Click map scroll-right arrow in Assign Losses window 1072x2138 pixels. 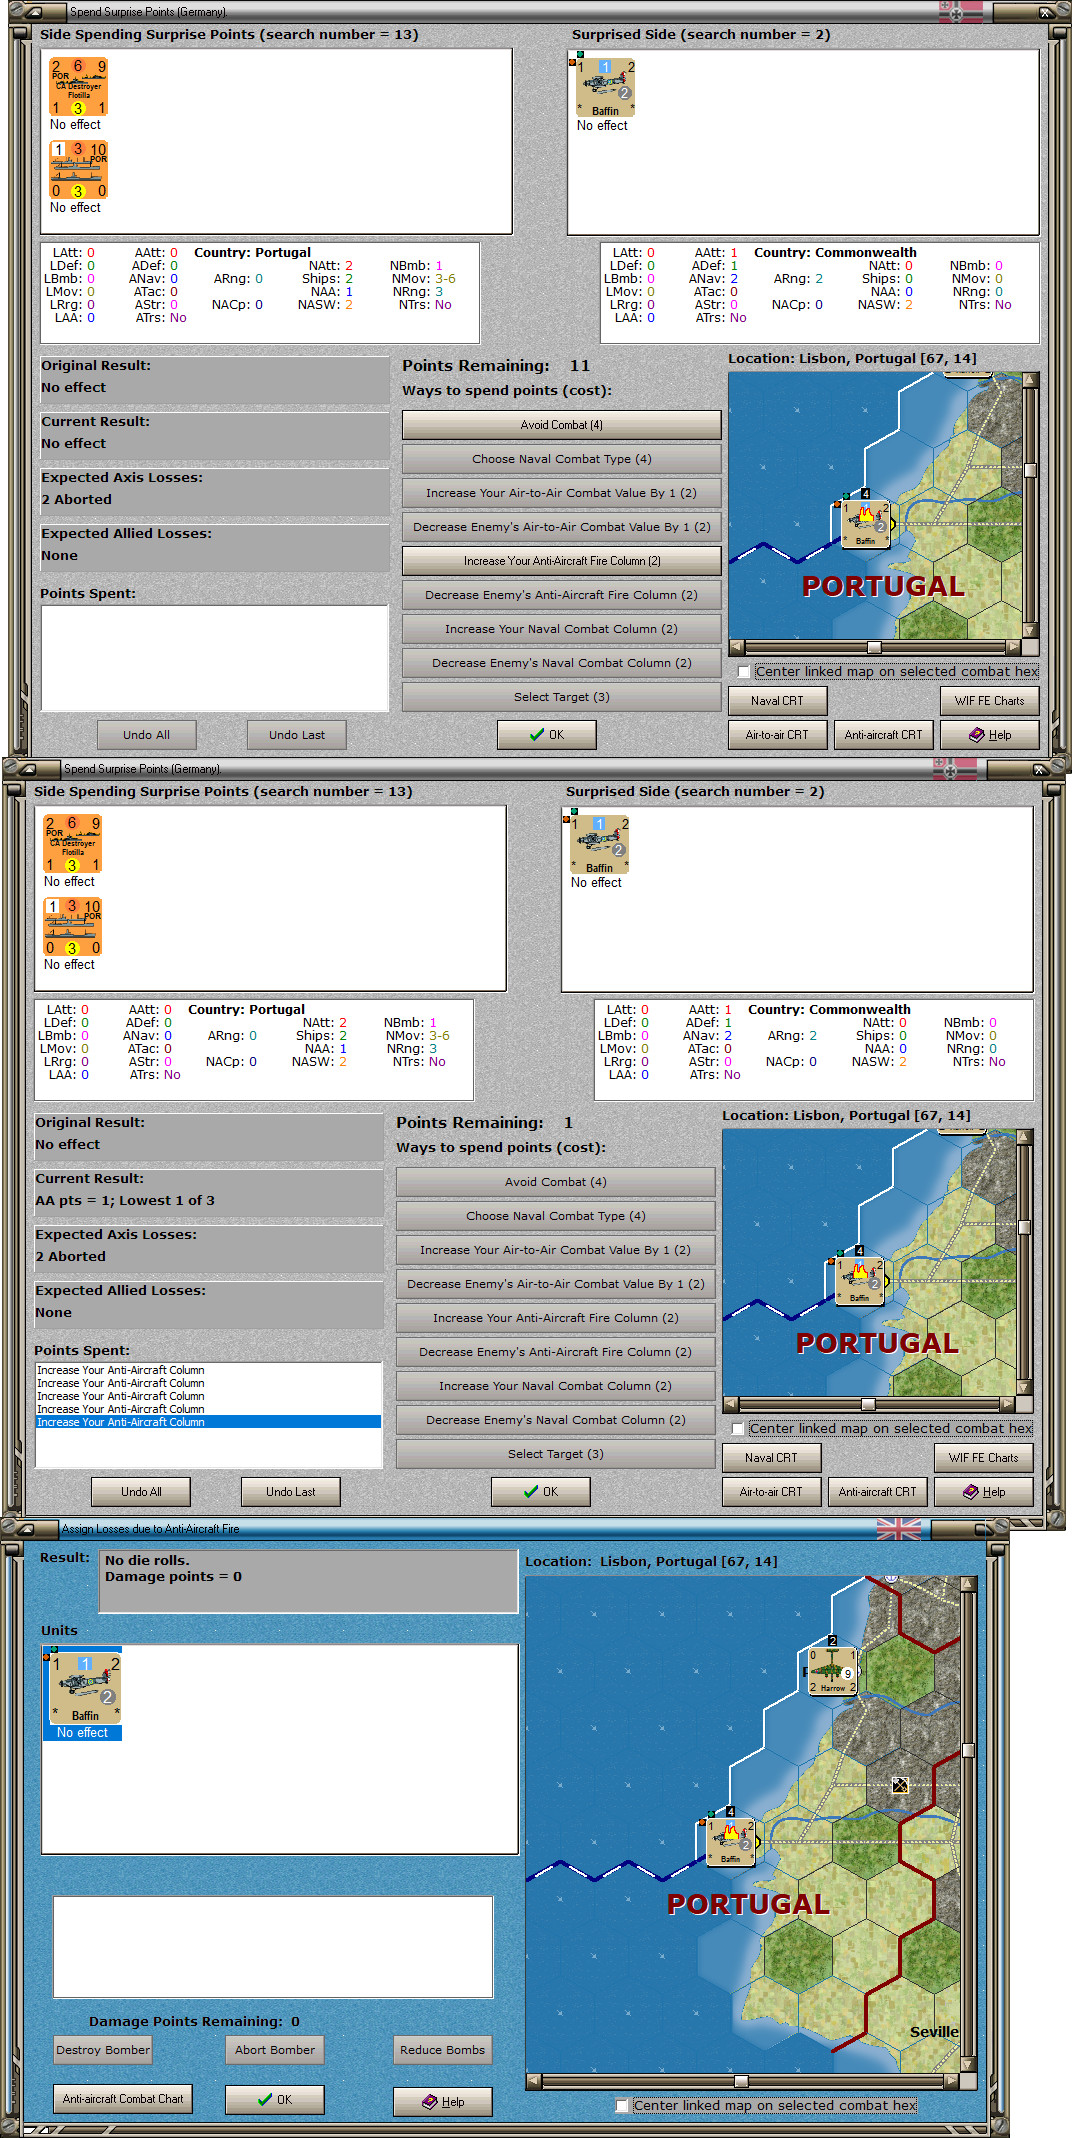click(952, 2081)
